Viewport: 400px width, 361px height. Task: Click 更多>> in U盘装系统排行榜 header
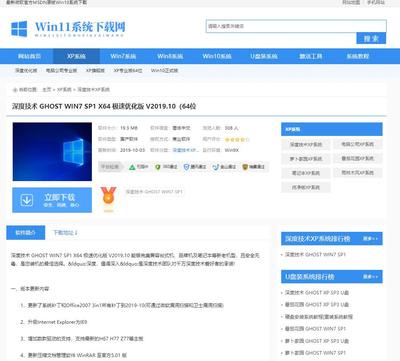(370, 277)
